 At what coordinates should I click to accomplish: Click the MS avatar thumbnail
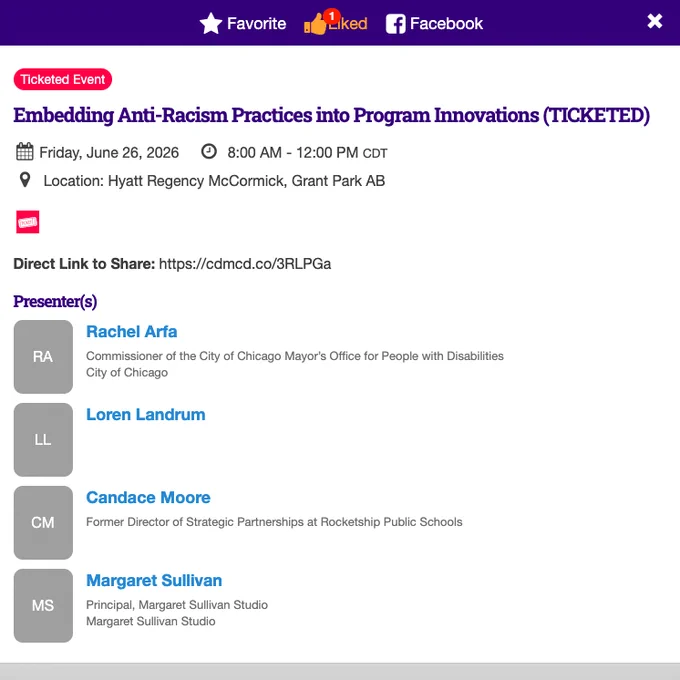tap(43, 605)
